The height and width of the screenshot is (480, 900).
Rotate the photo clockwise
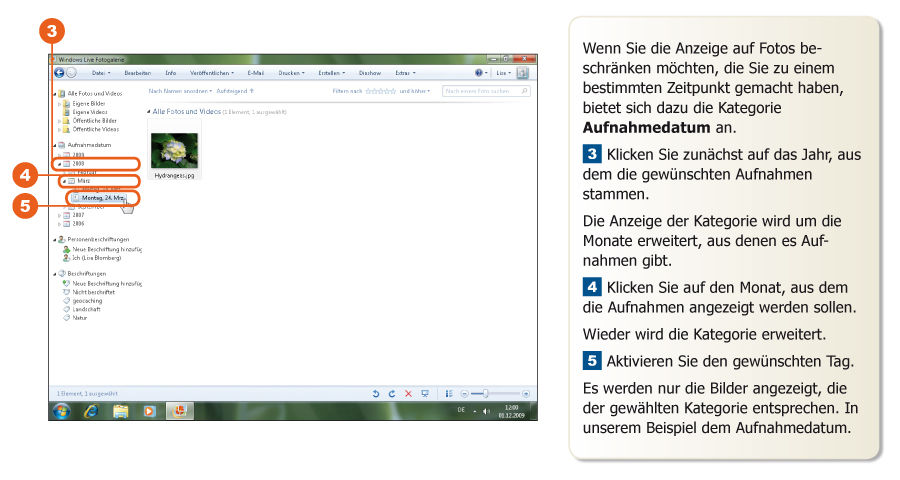pos(392,394)
